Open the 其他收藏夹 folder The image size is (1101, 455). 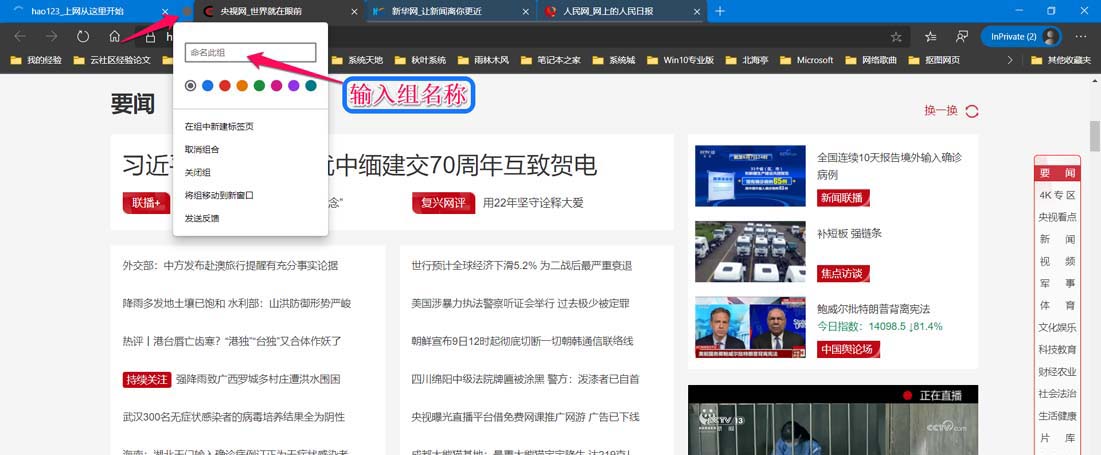[x=1061, y=60]
